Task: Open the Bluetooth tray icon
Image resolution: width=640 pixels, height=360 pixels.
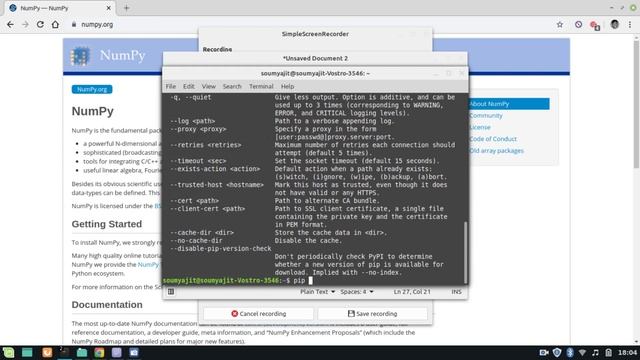Action: pyautogui.click(x=570, y=353)
